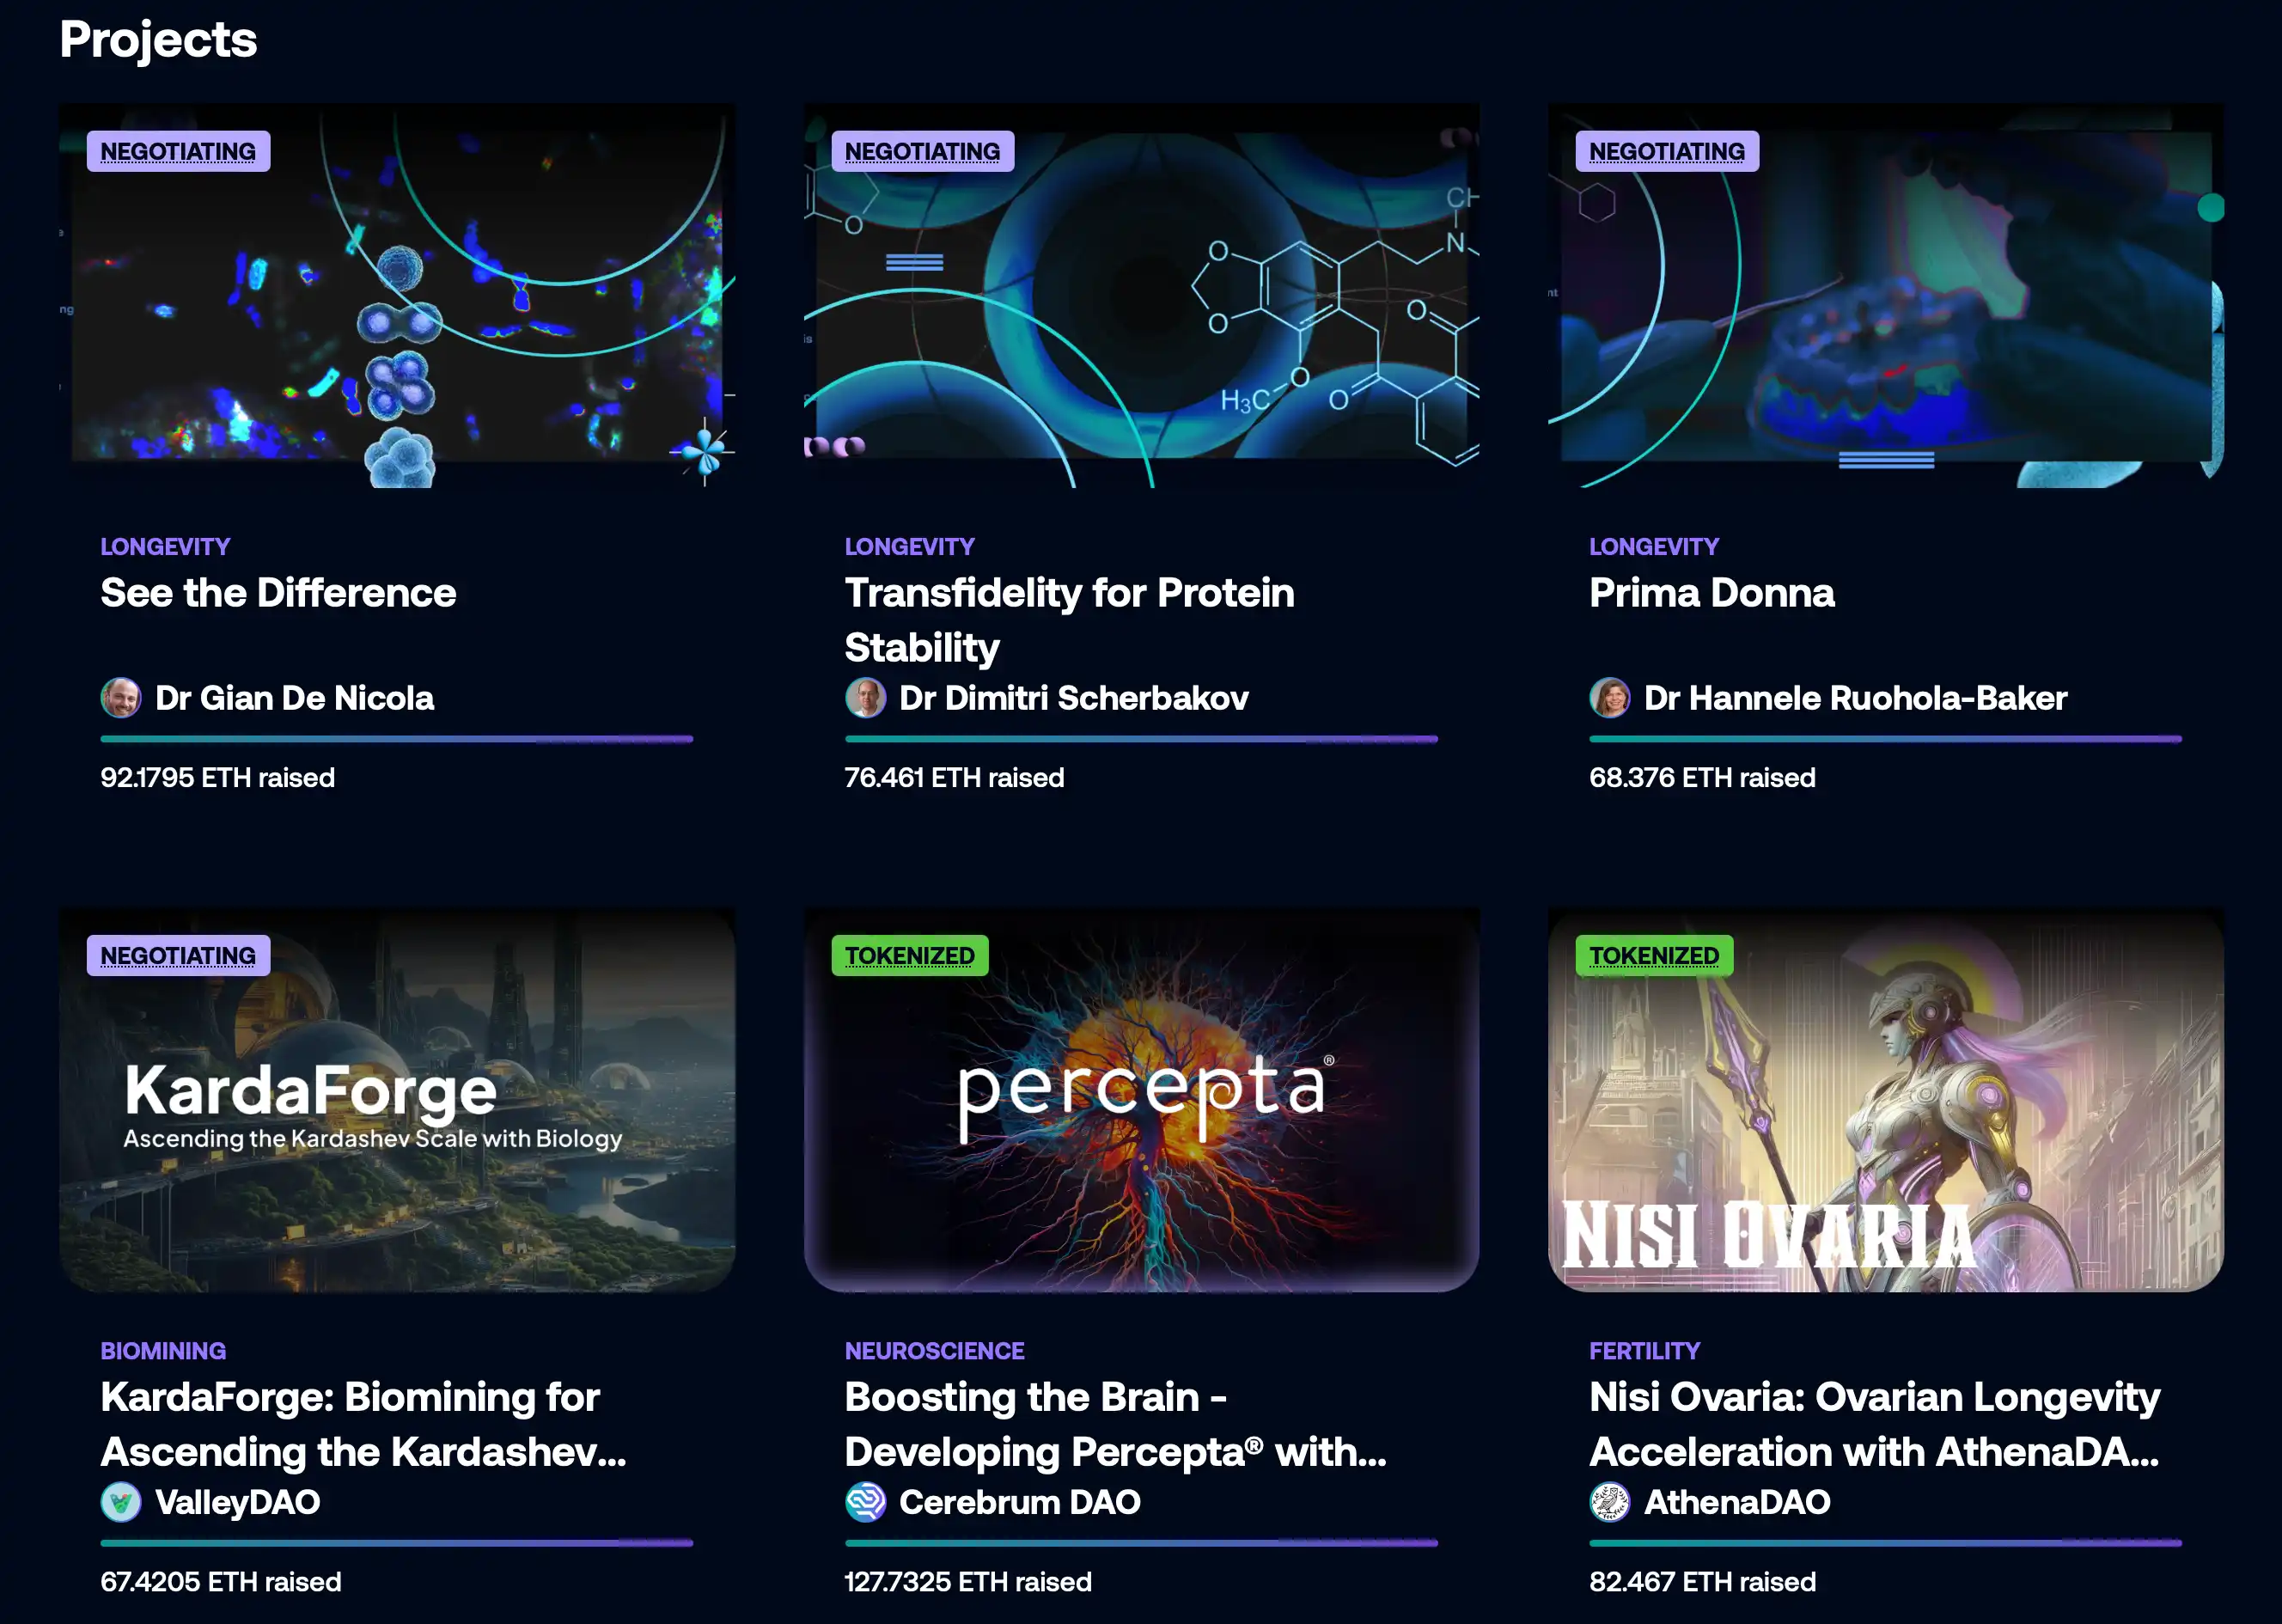
Task: Click the TOKENIZED badge on the Percepta card
Action: [x=909, y=956]
